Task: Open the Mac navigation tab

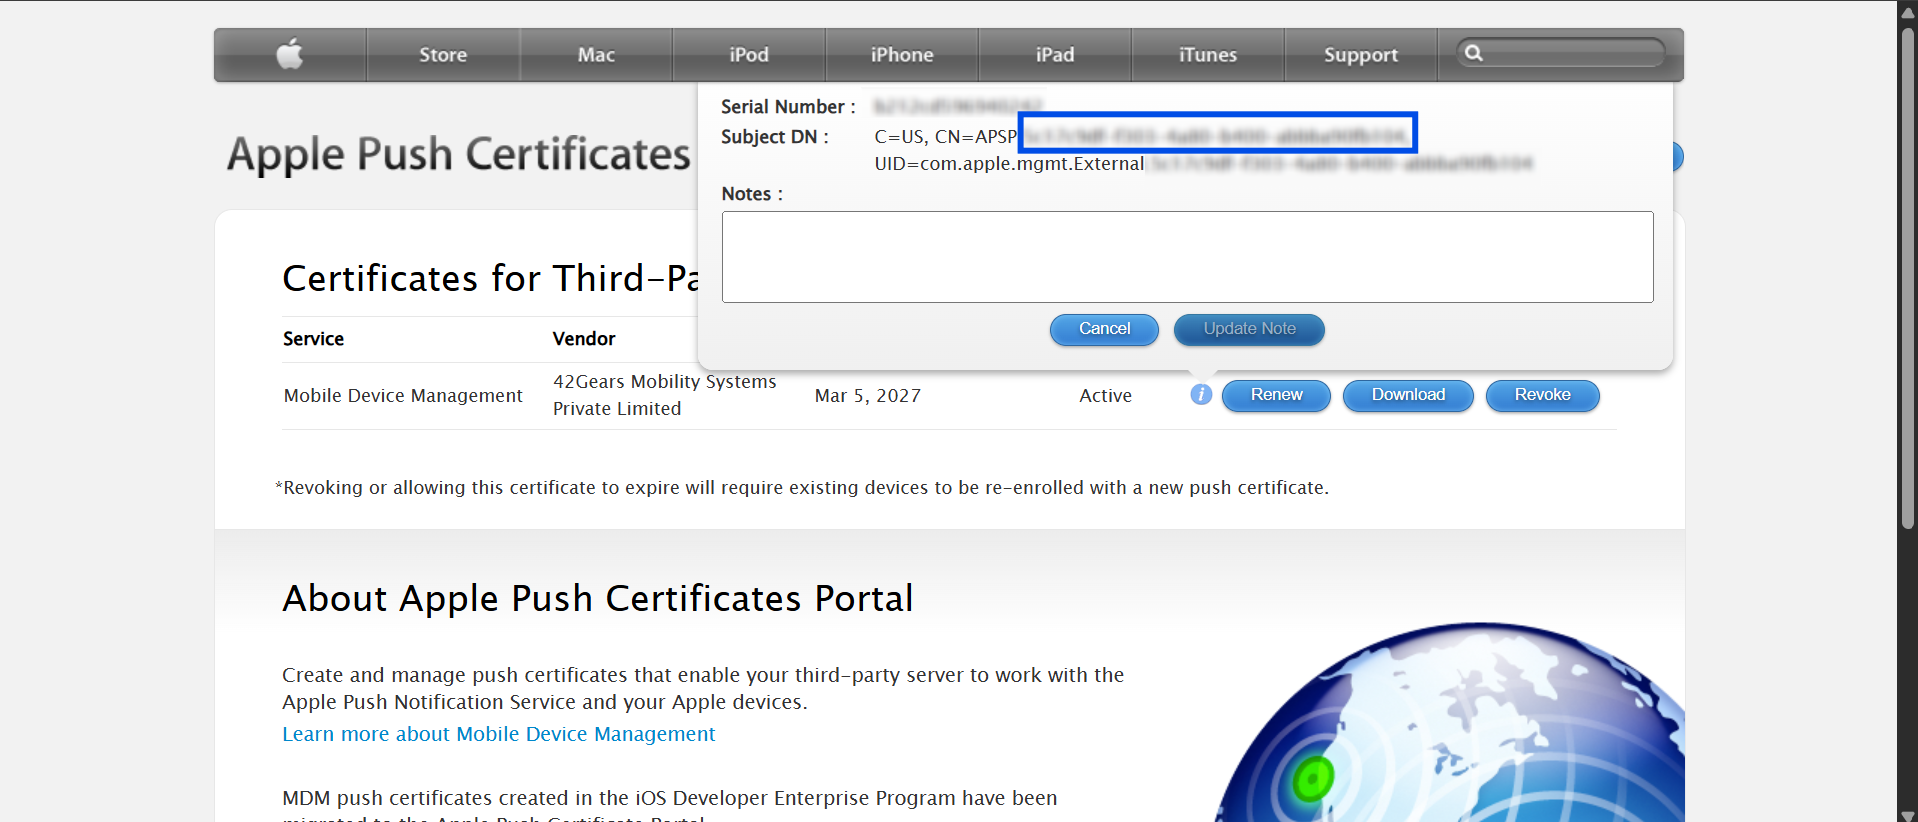Action: pyautogui.click(x=596, y=55)
